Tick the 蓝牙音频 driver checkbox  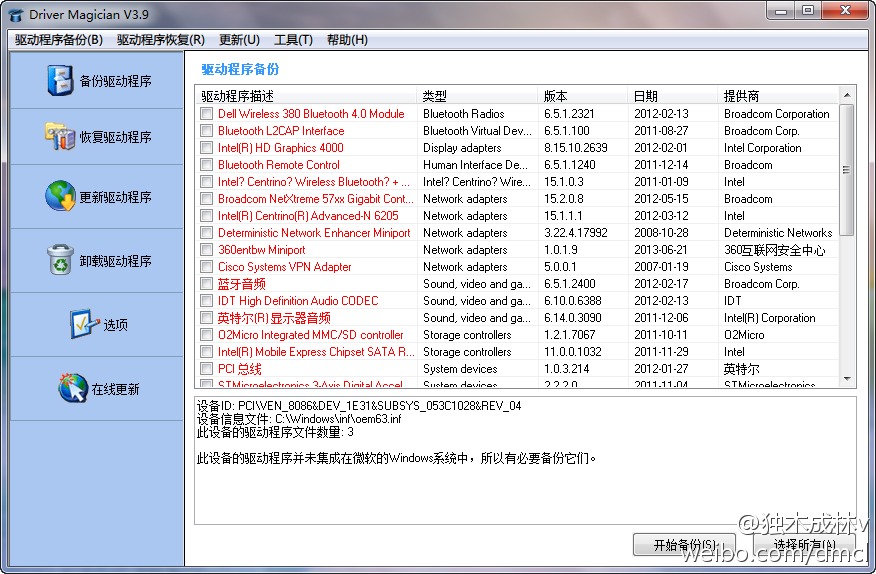click(207, 284)
